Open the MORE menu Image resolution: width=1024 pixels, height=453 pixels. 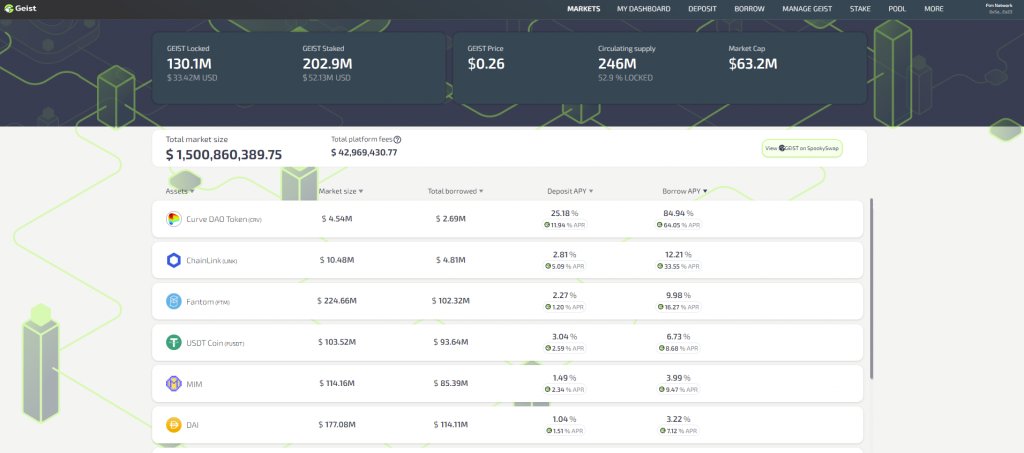coord(933,9)
